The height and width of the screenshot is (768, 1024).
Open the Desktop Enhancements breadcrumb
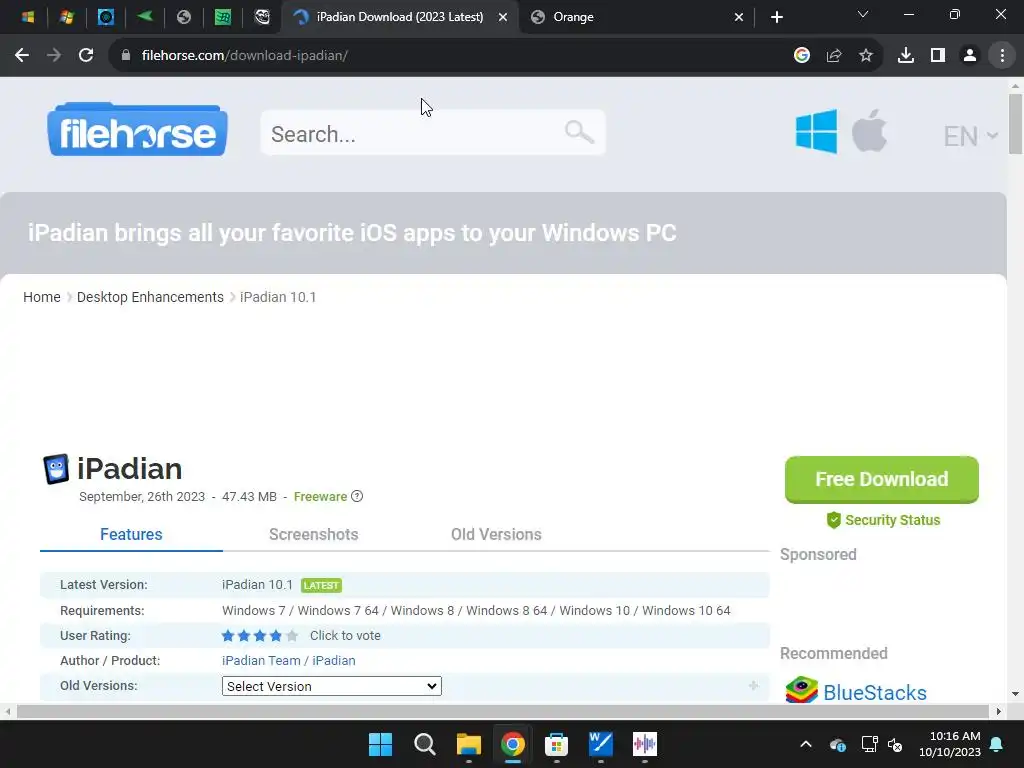click(x=150, y=297)
